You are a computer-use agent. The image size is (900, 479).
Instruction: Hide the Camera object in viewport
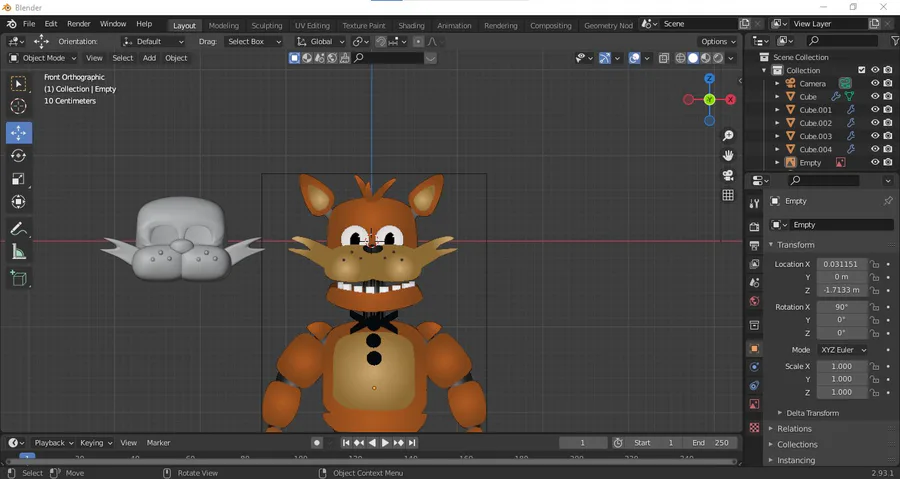875,84
